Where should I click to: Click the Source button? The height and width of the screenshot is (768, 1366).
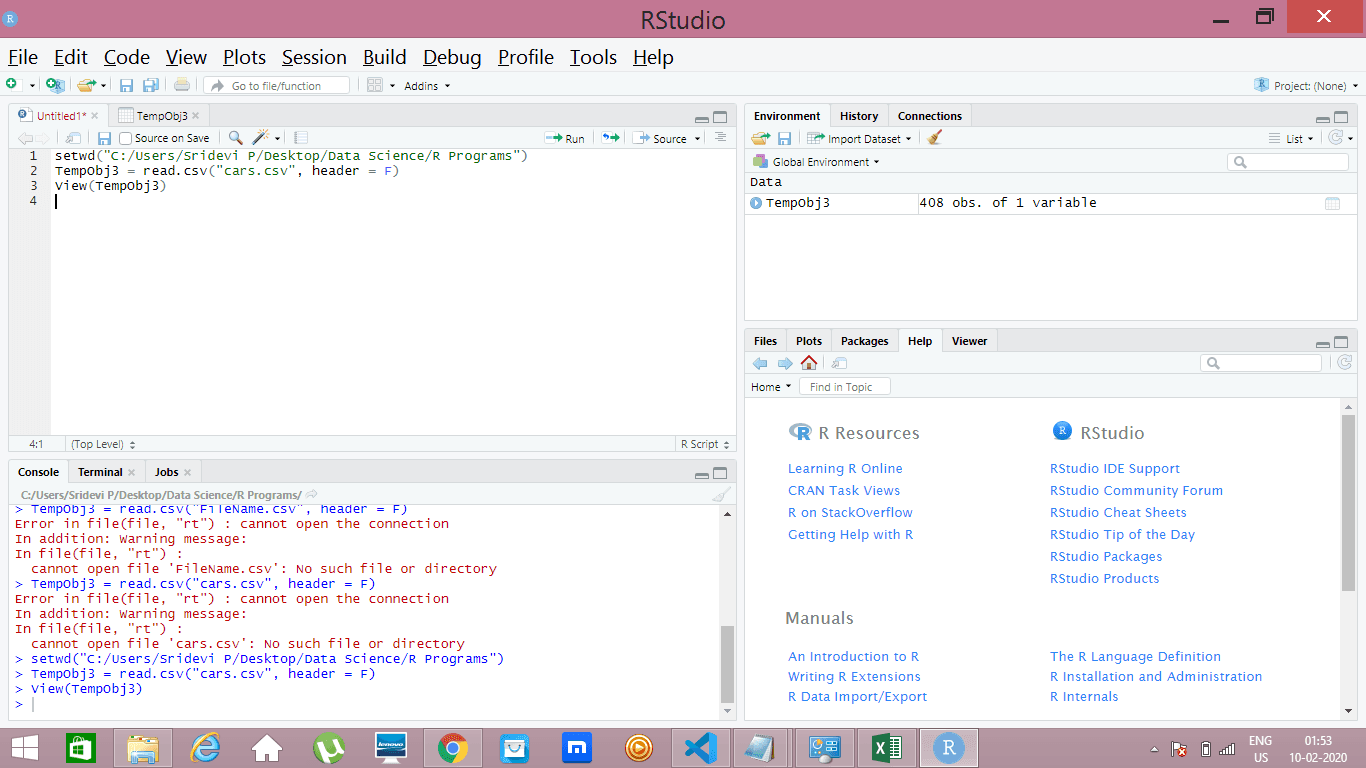[x=660, y=138]
